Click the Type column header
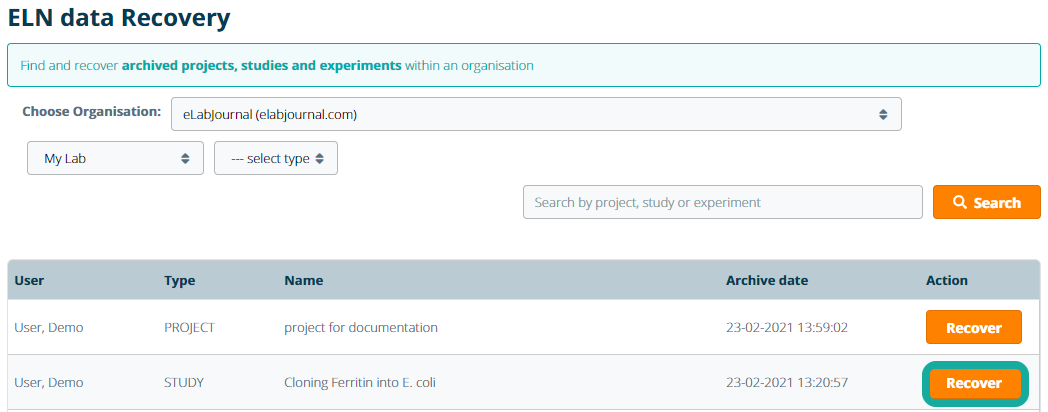Viewport: 1048px width, 412px height. click(180, 281)
